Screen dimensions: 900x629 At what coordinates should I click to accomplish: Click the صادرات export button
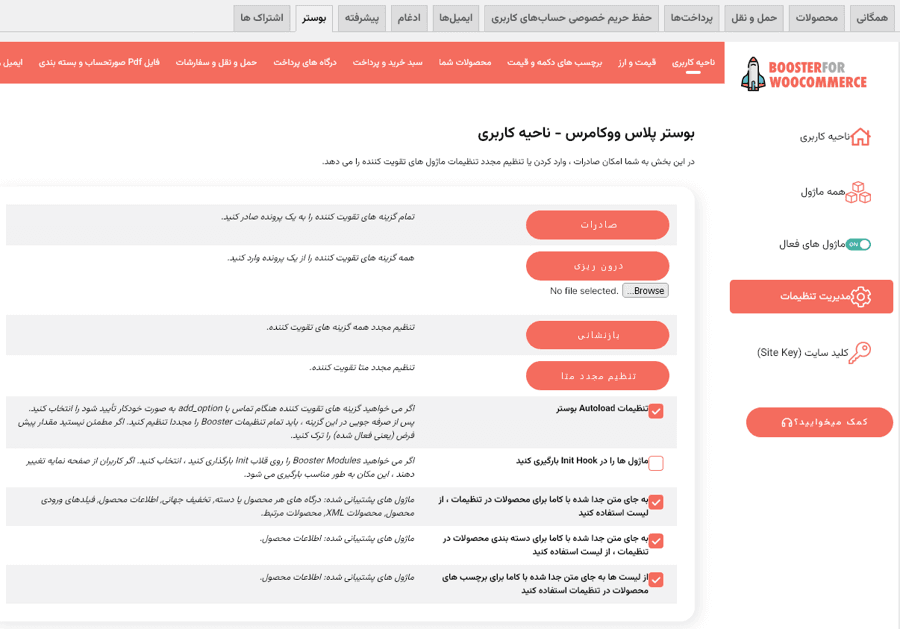(598, 225)
